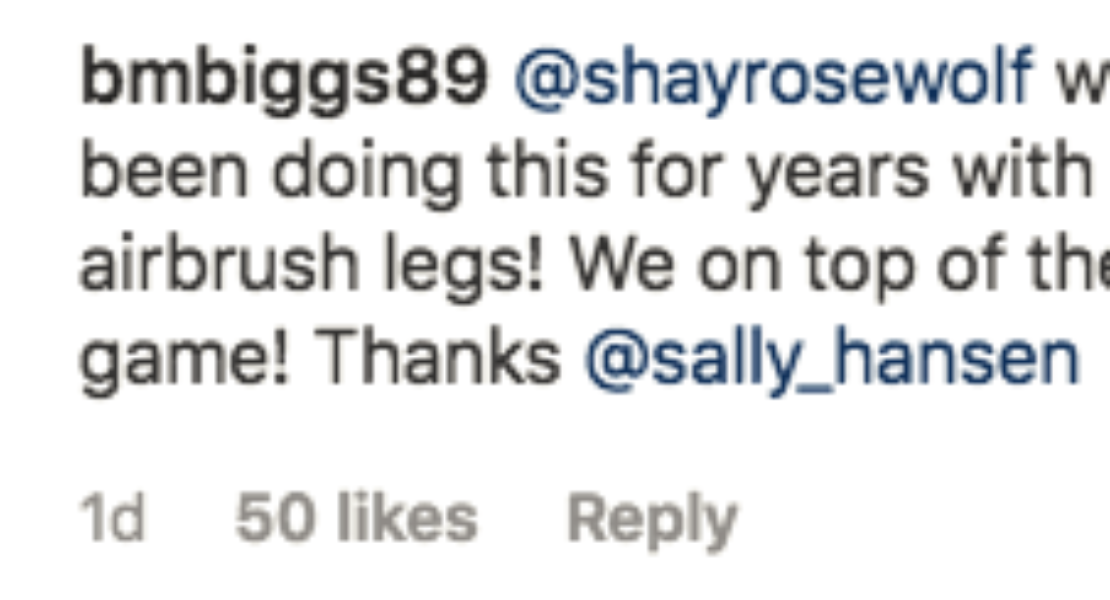Image resolution: width=1110 pixels, height=600 pixels.
Task: Click the "game! Thanks" comment text
Action: tap(320, 361)
